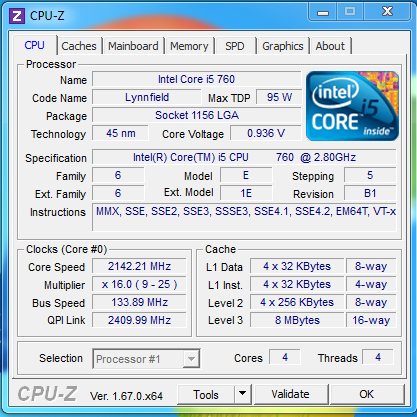Click the L1 Data size 4 x 32 KBytes

pos(297,266)
